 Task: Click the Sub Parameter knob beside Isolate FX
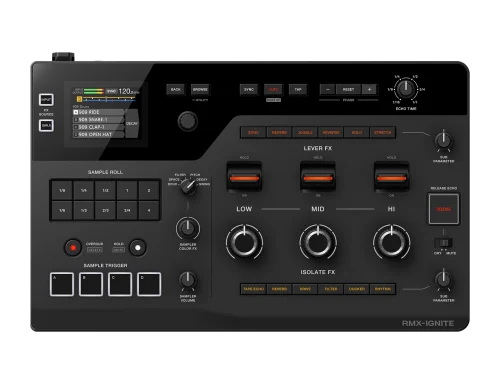443,280
